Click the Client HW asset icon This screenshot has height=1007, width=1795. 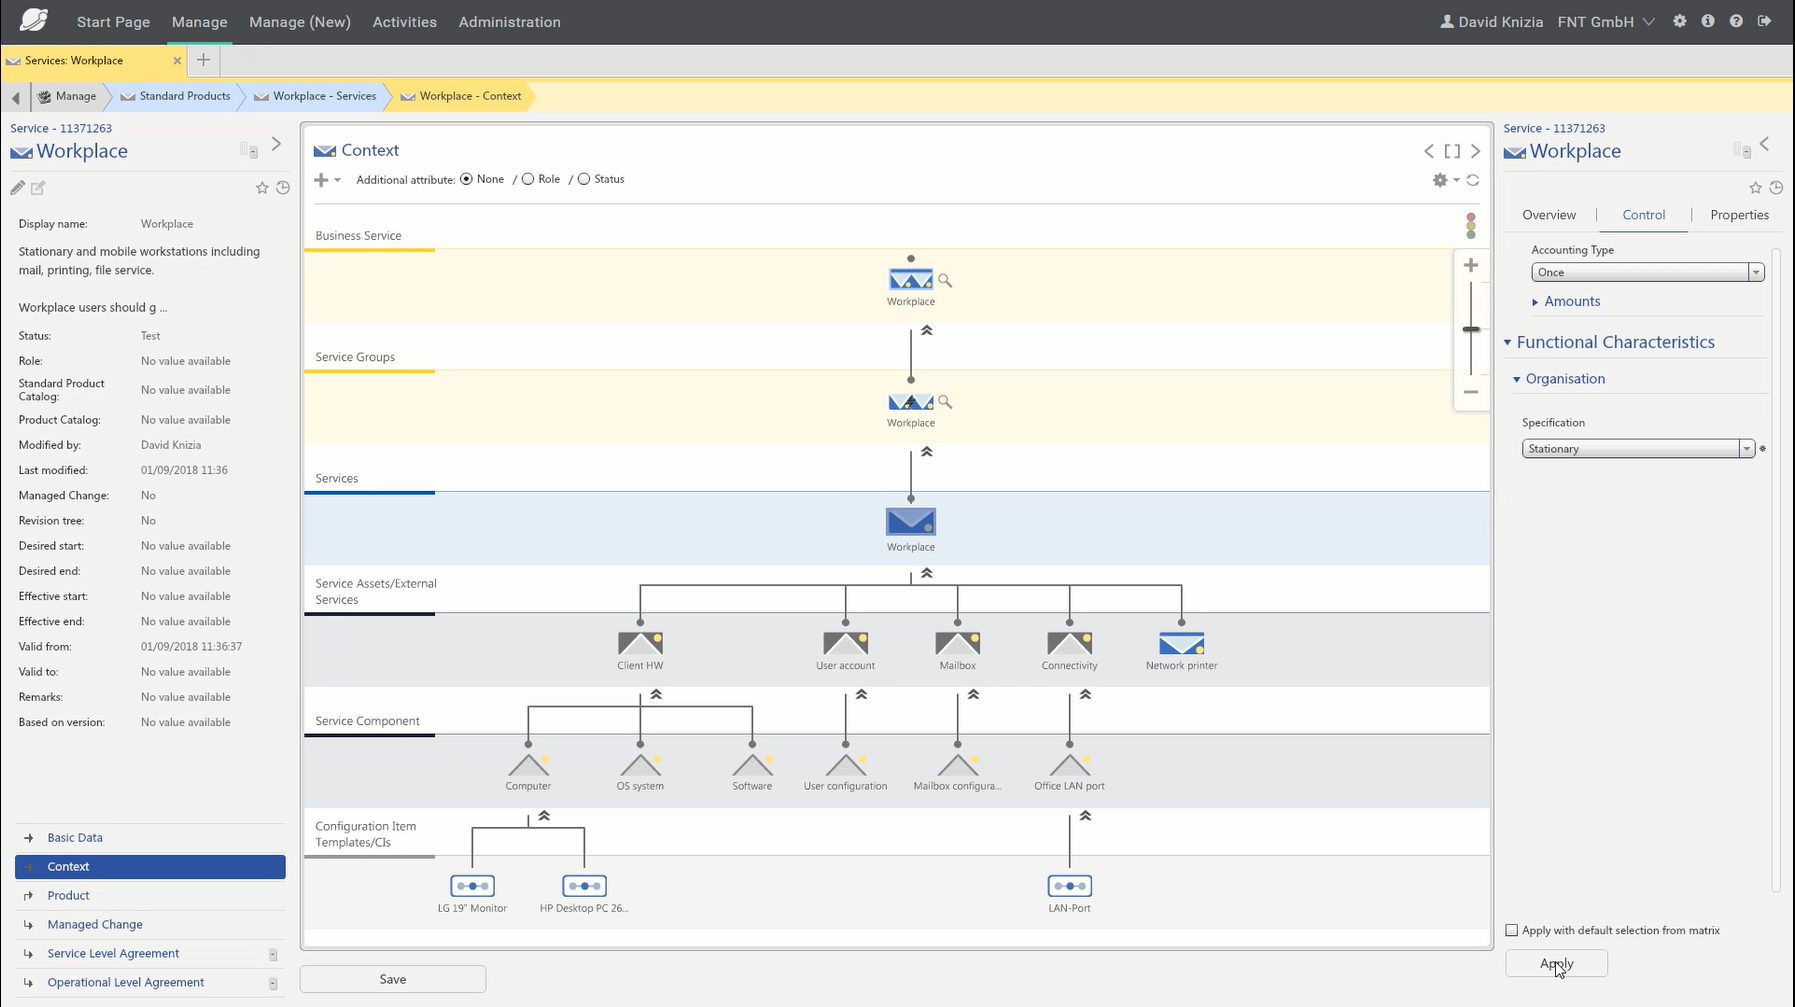(x=640, y=643)
